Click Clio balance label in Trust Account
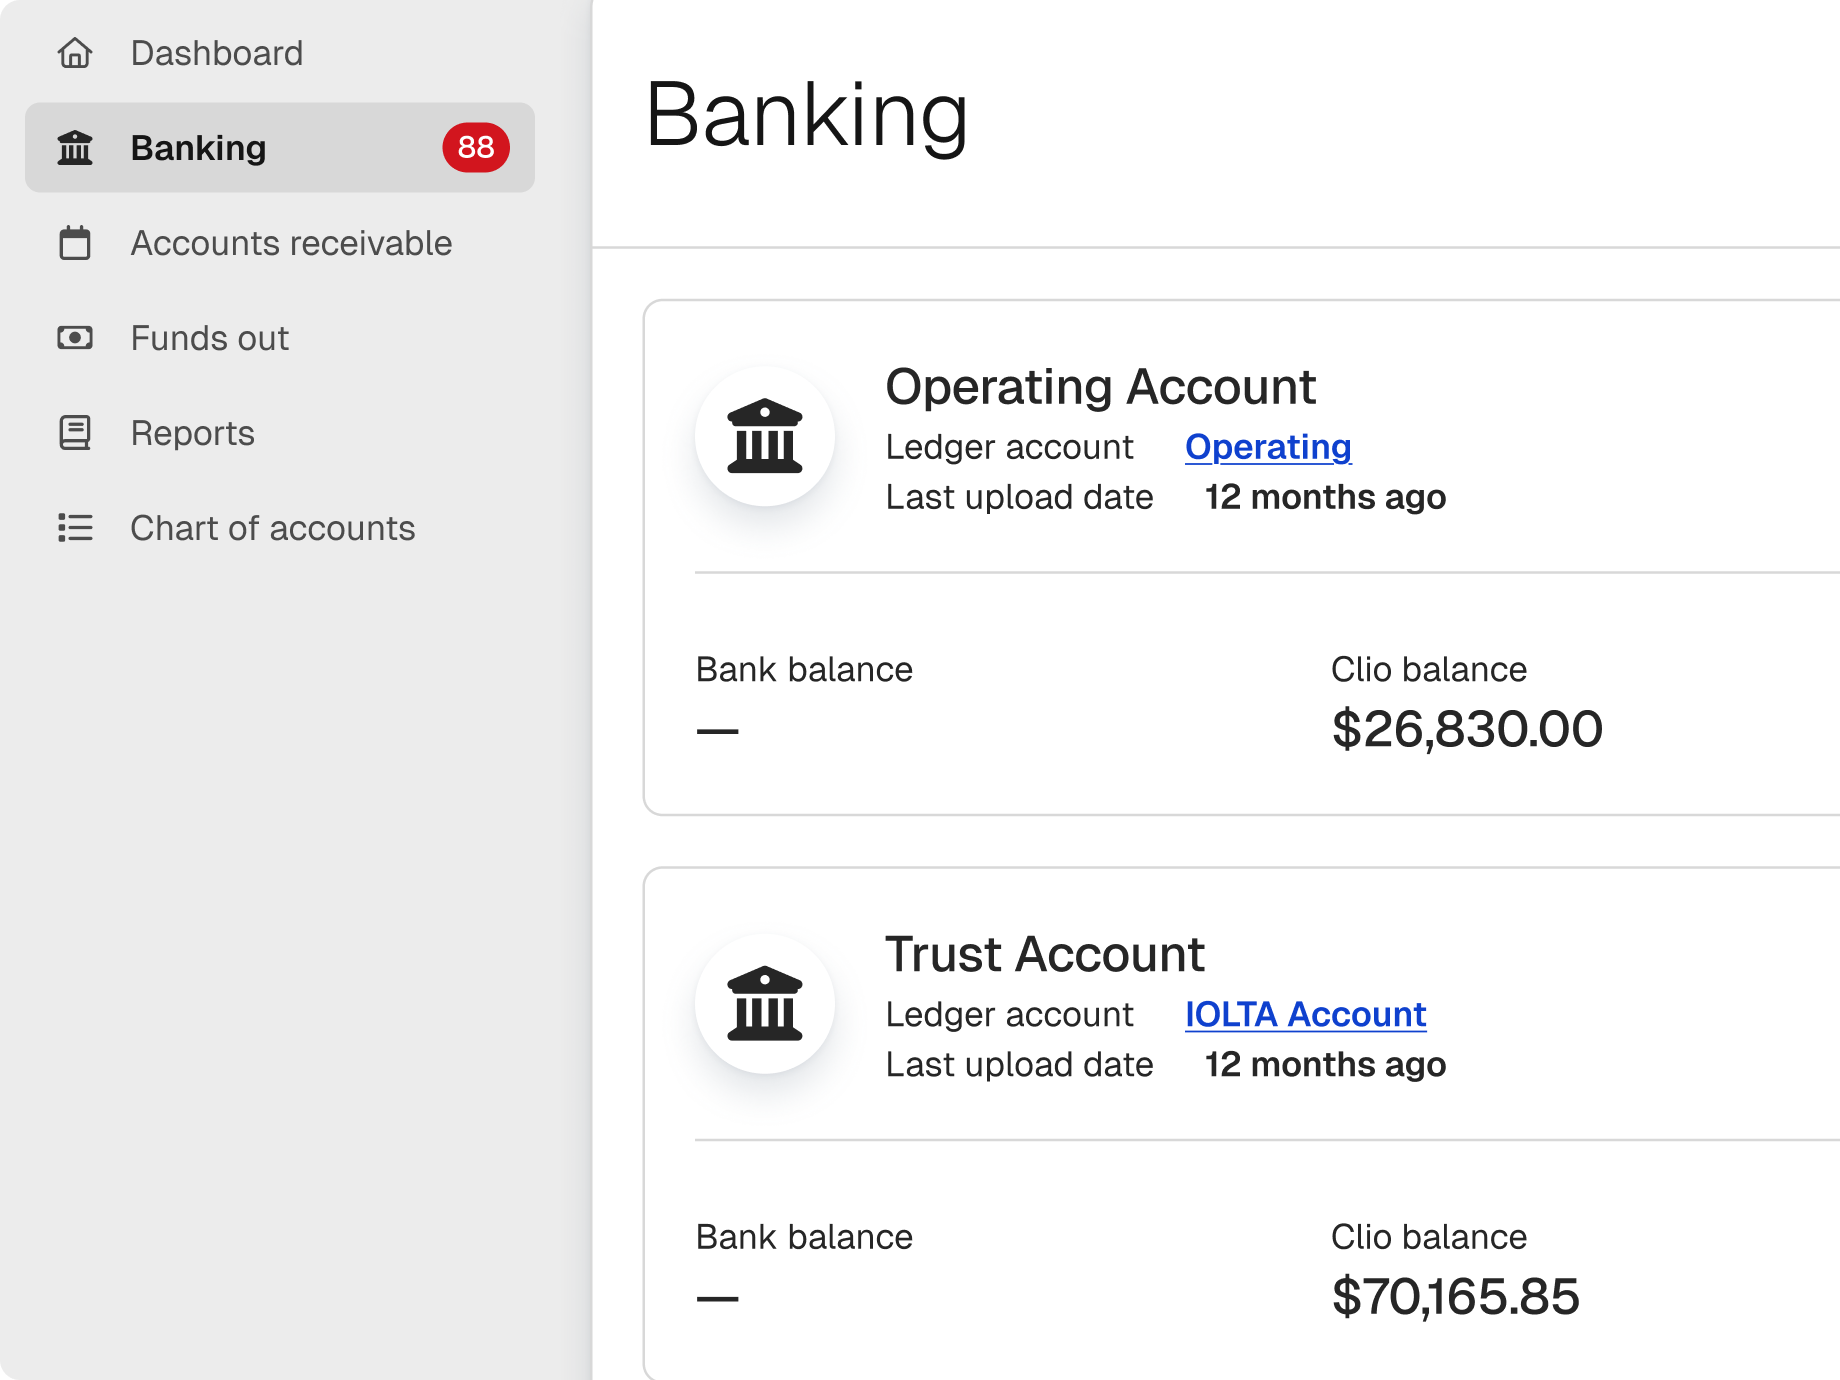This screenshot has width=1840, height=1380. click(1429, 1238)
